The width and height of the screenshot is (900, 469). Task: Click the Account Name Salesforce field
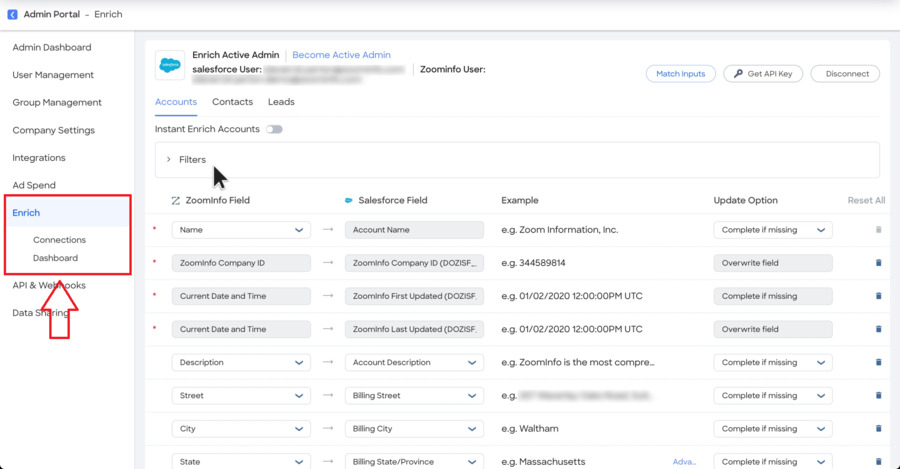pyautogui.click(x=414, y=230)
